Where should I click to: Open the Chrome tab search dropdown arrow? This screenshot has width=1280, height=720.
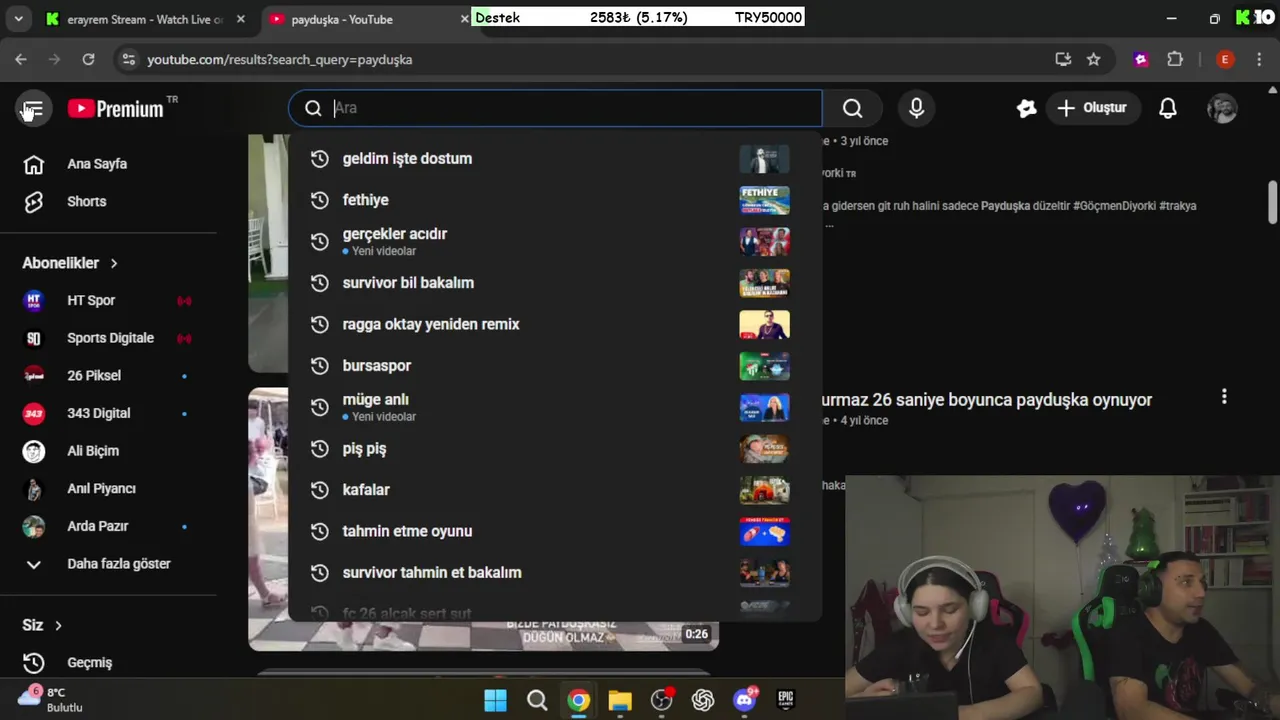[18, 18]
